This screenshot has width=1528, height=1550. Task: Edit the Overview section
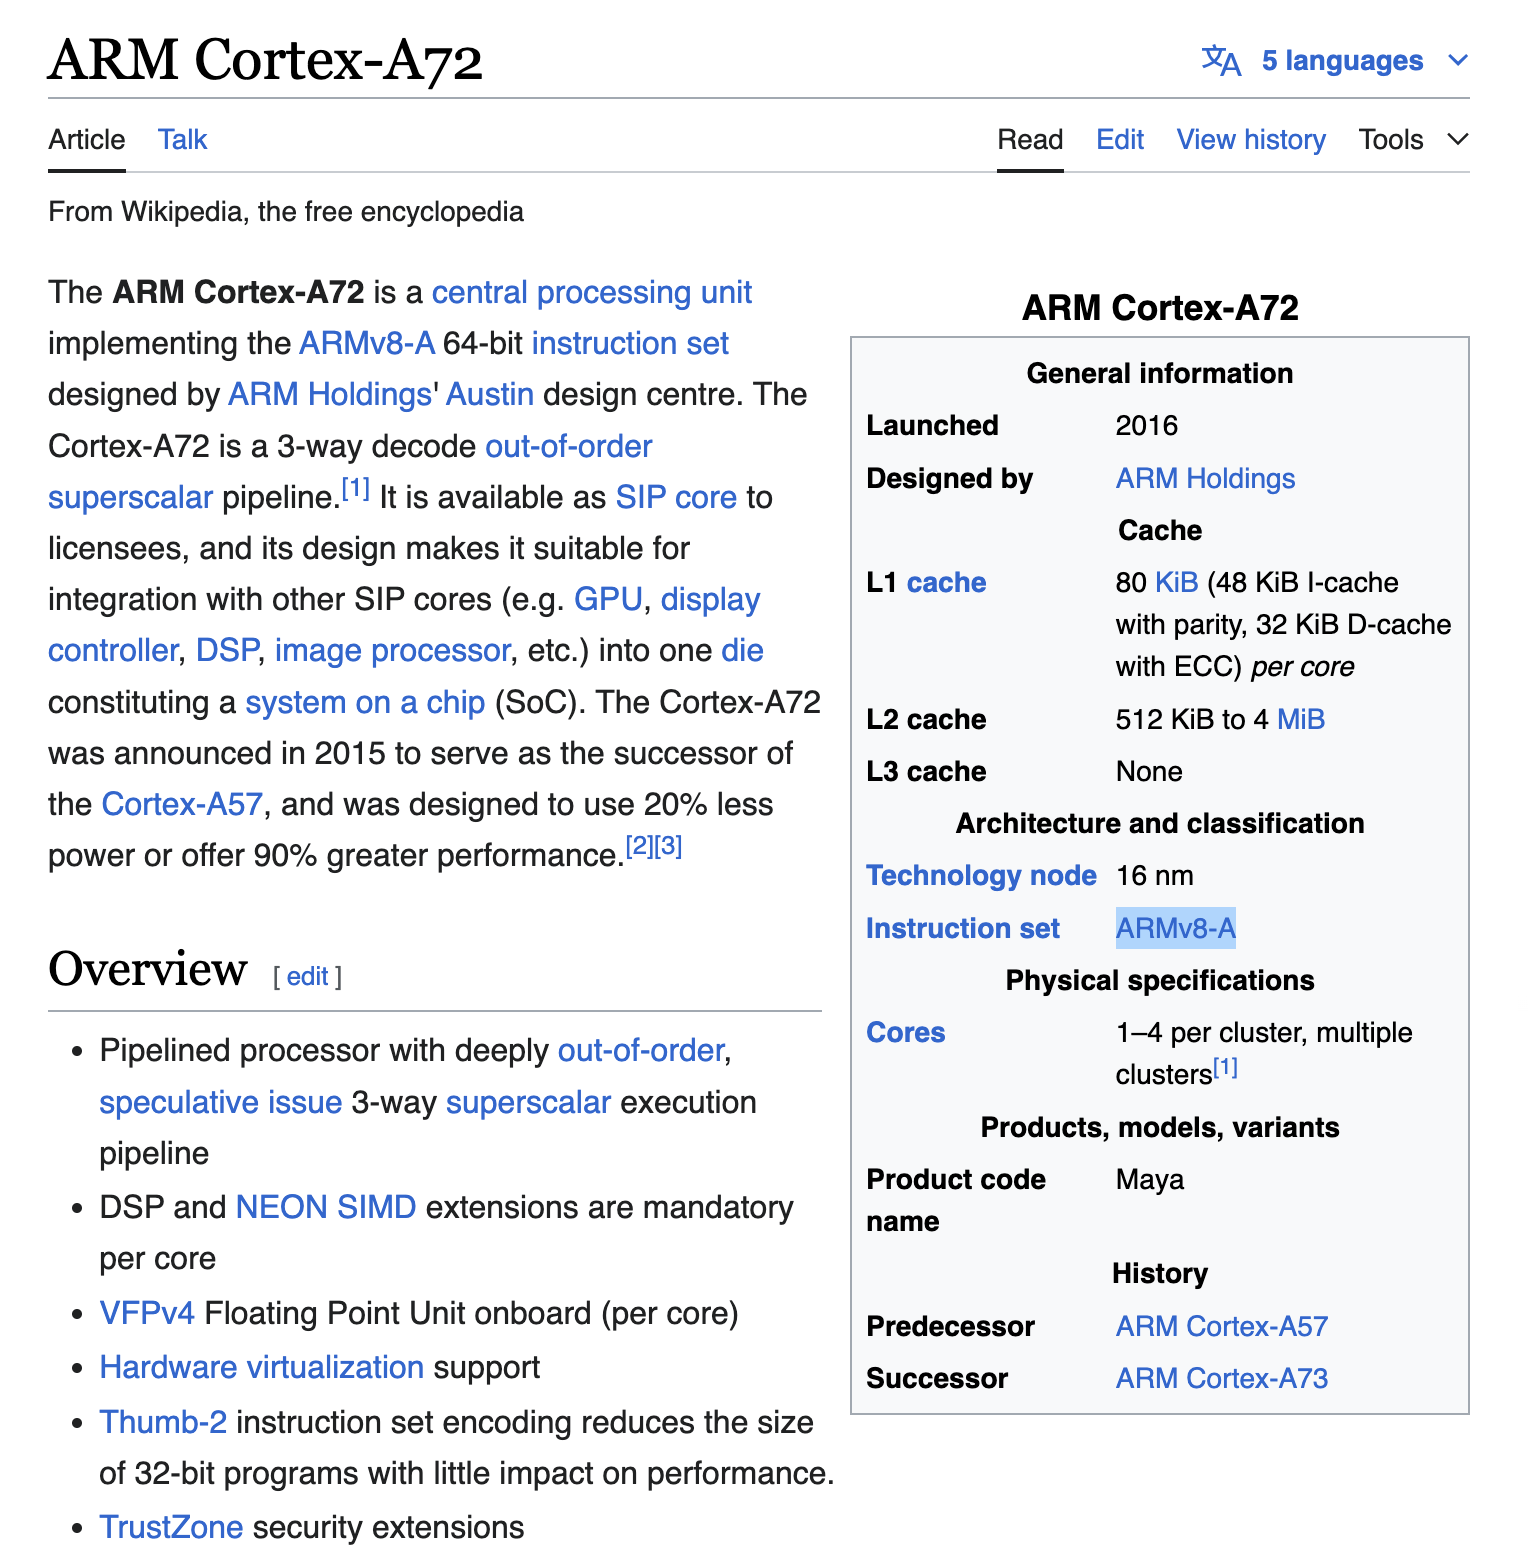coord(307,977)
